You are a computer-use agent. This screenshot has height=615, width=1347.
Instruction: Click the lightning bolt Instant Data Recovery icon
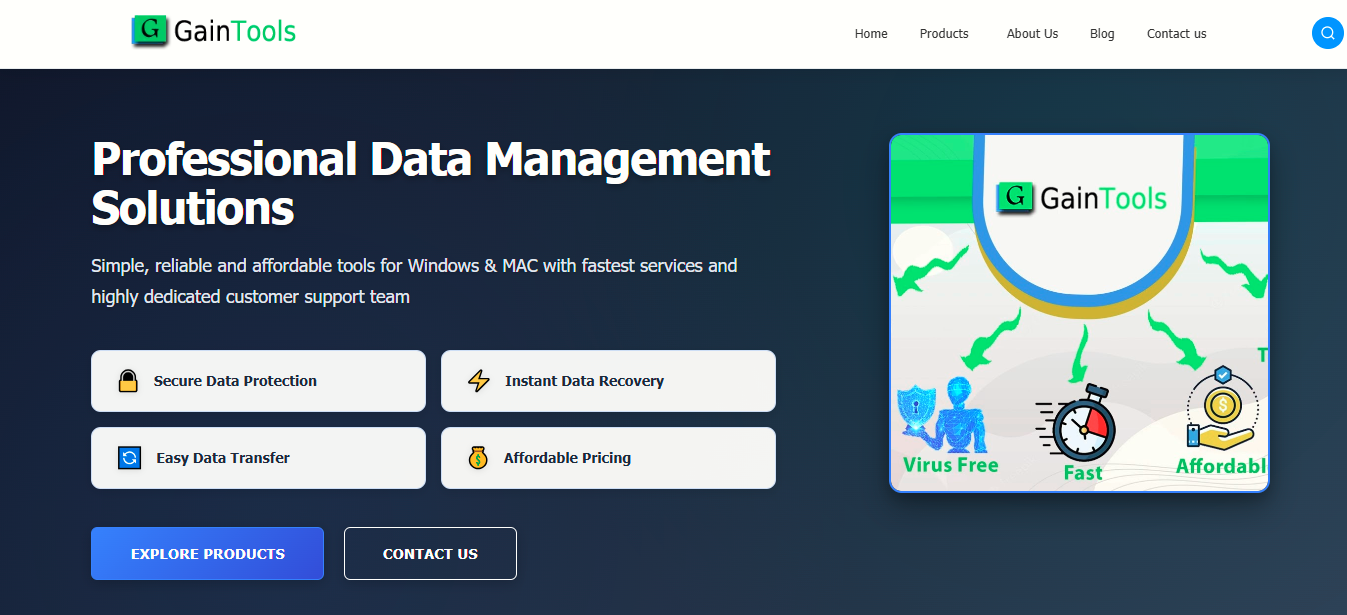pos(479,381)
